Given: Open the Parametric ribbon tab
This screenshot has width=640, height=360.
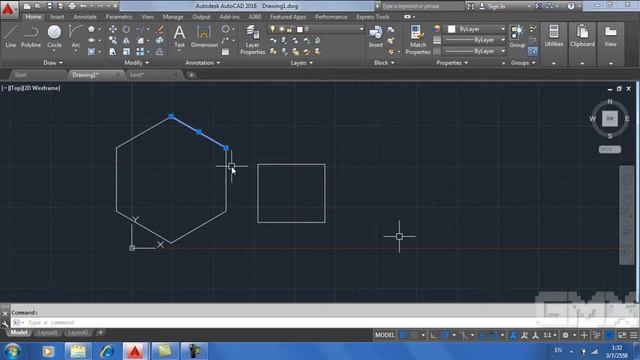Looking at the screenshot, I should (x=119, y=17).
